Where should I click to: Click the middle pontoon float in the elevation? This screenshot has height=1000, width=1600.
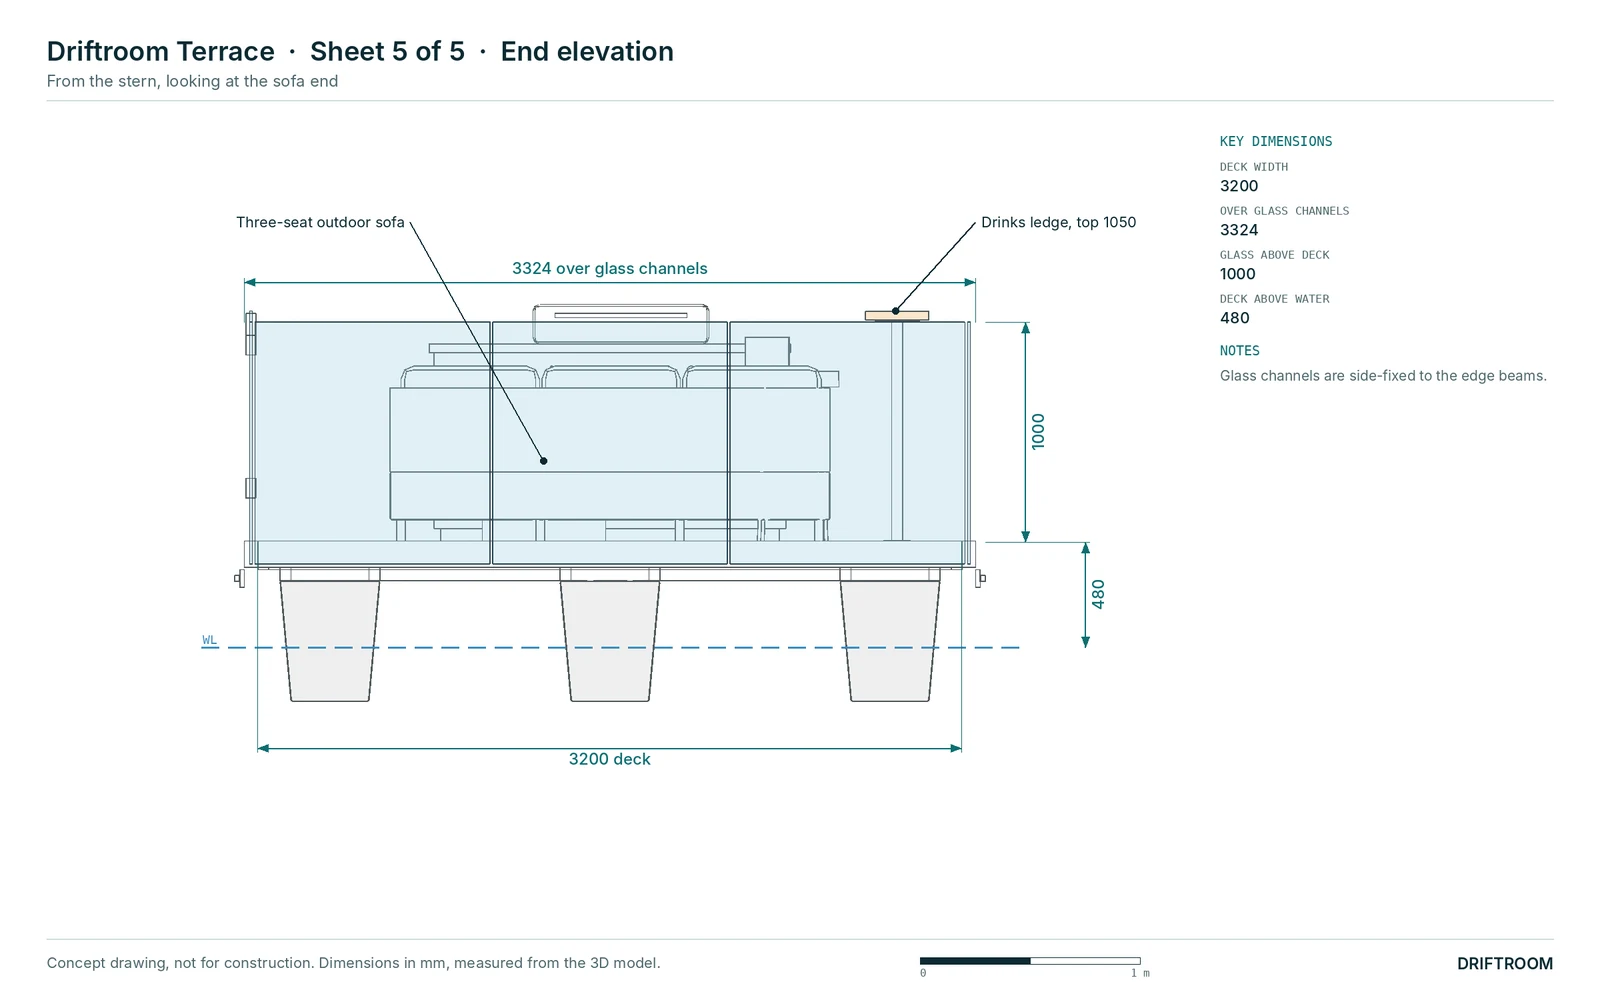pyautogui.click(x=610, y=640)
